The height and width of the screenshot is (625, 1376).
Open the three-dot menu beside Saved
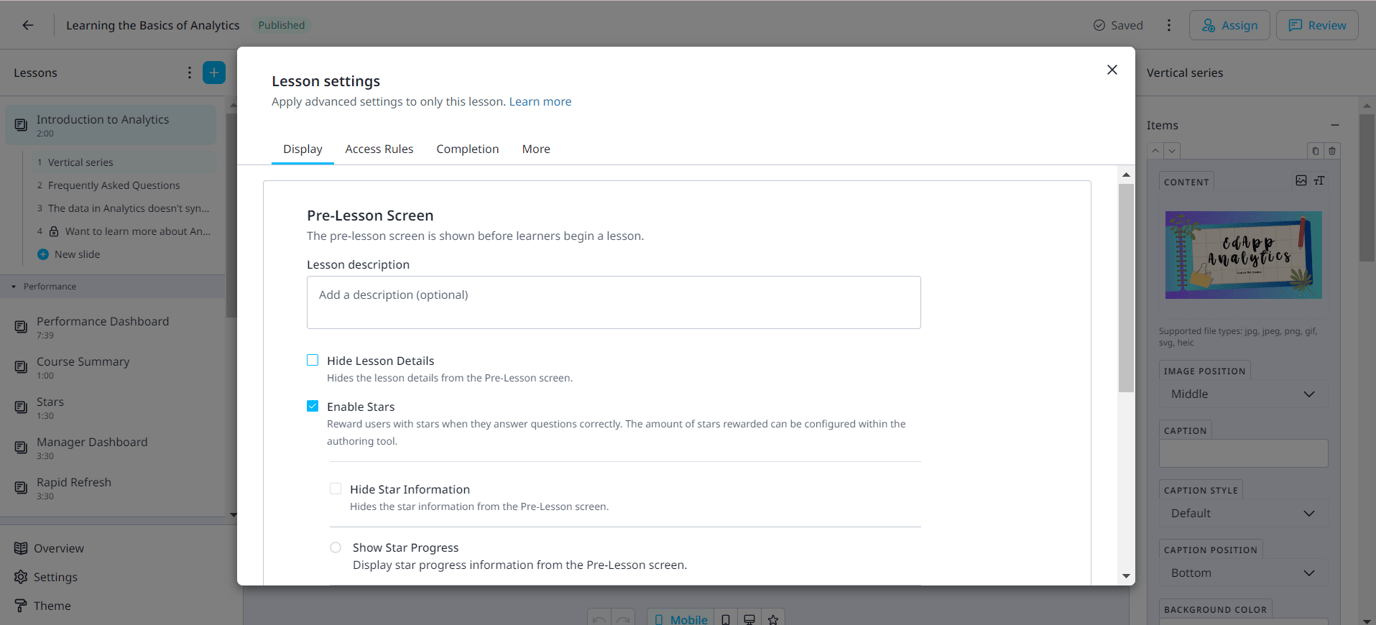click(x=1169, y=25)
